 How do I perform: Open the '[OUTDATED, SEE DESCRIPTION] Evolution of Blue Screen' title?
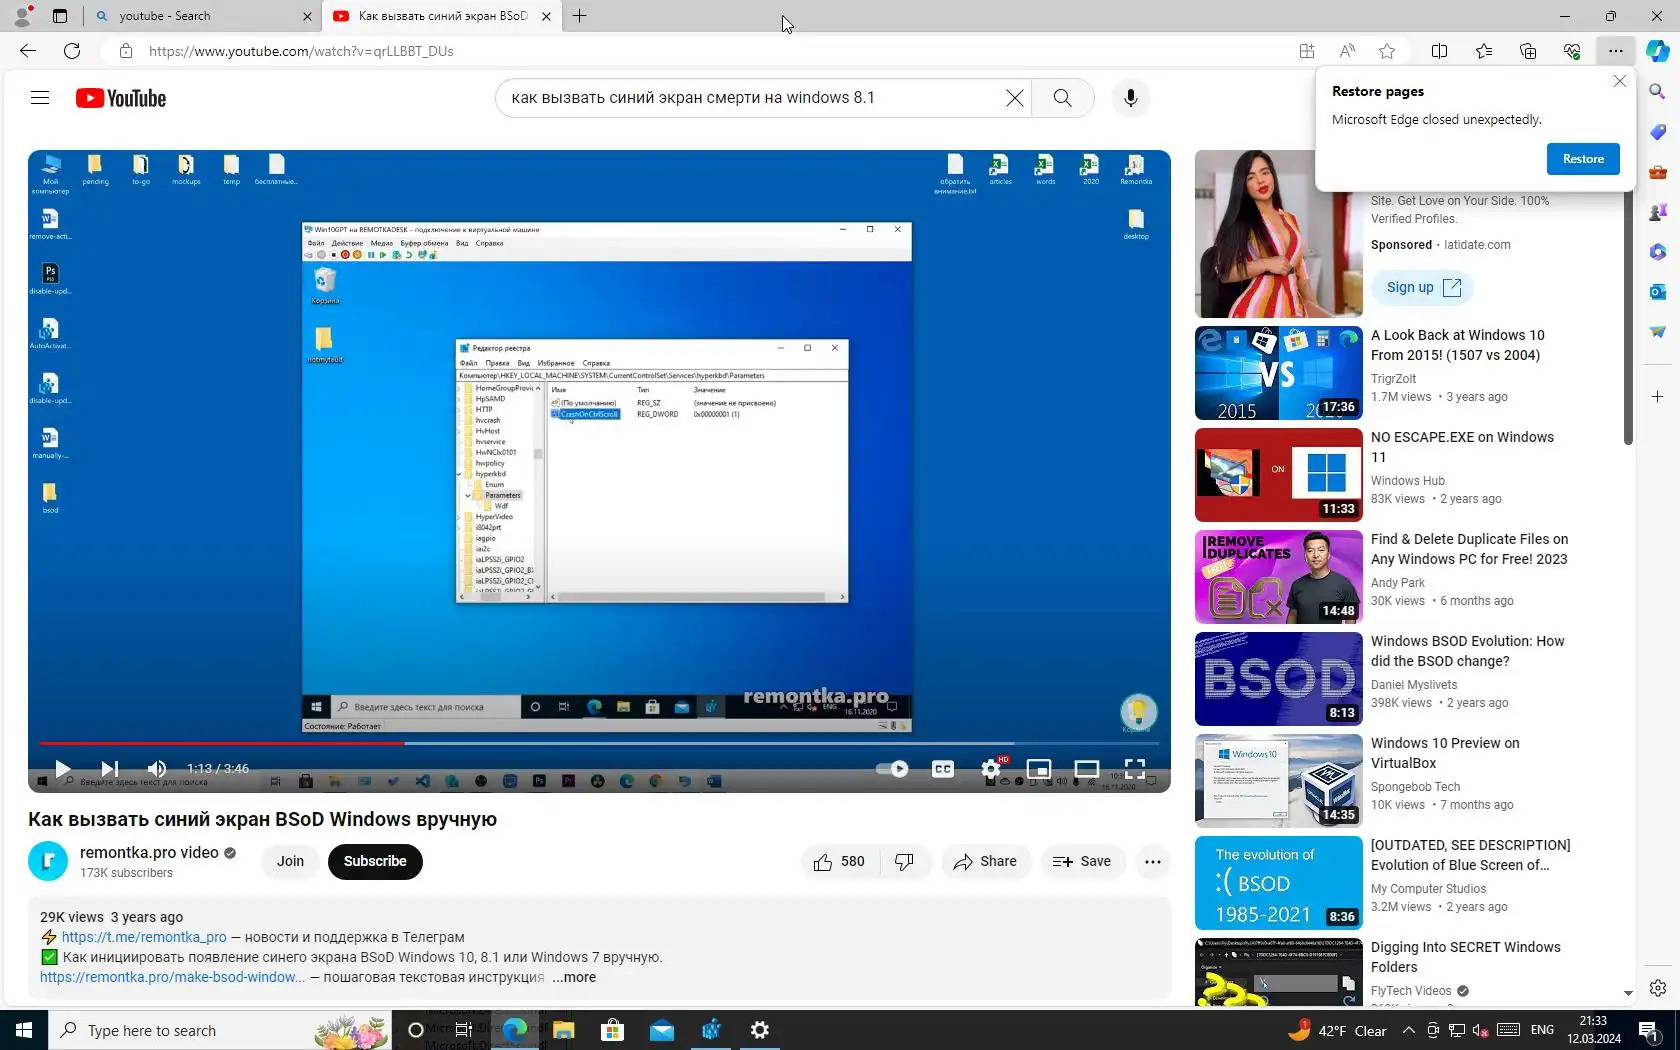1470,855
